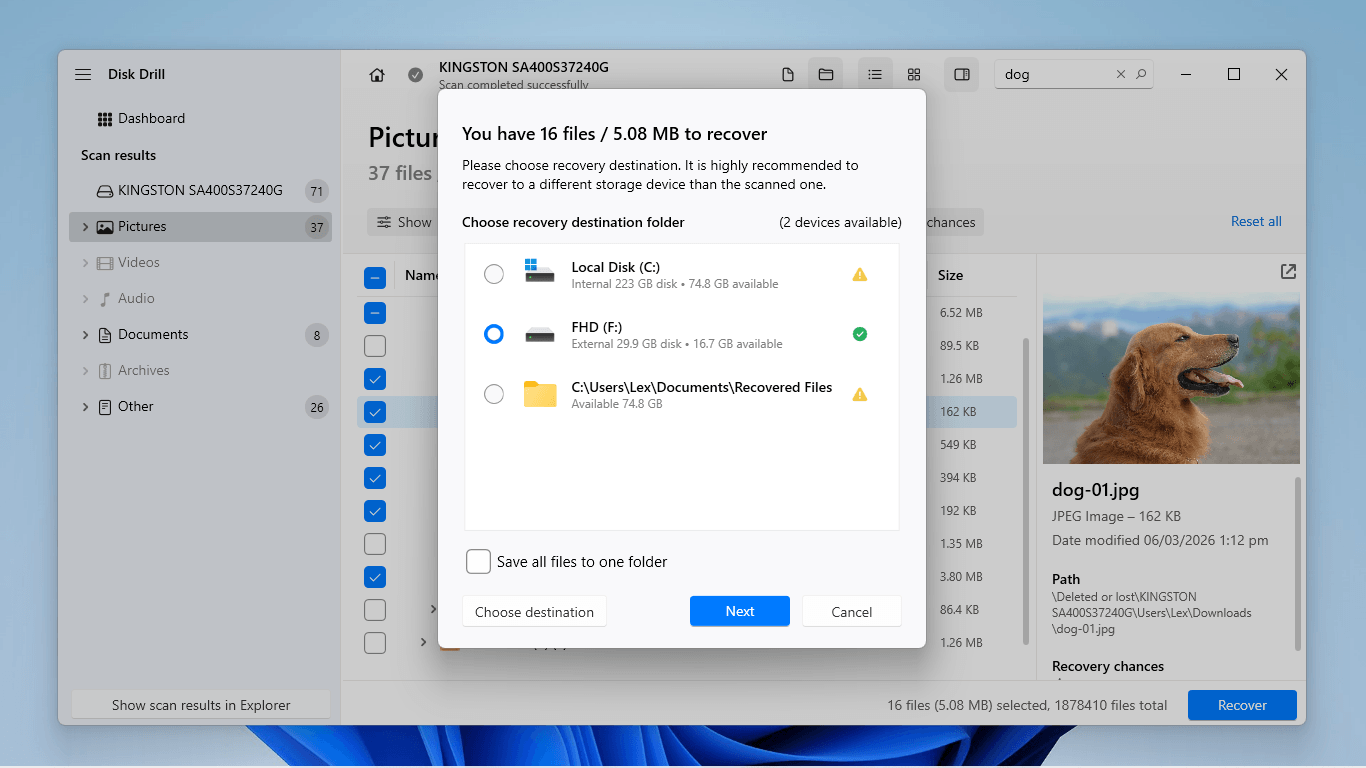Expand the Documents category arrow

85,335
